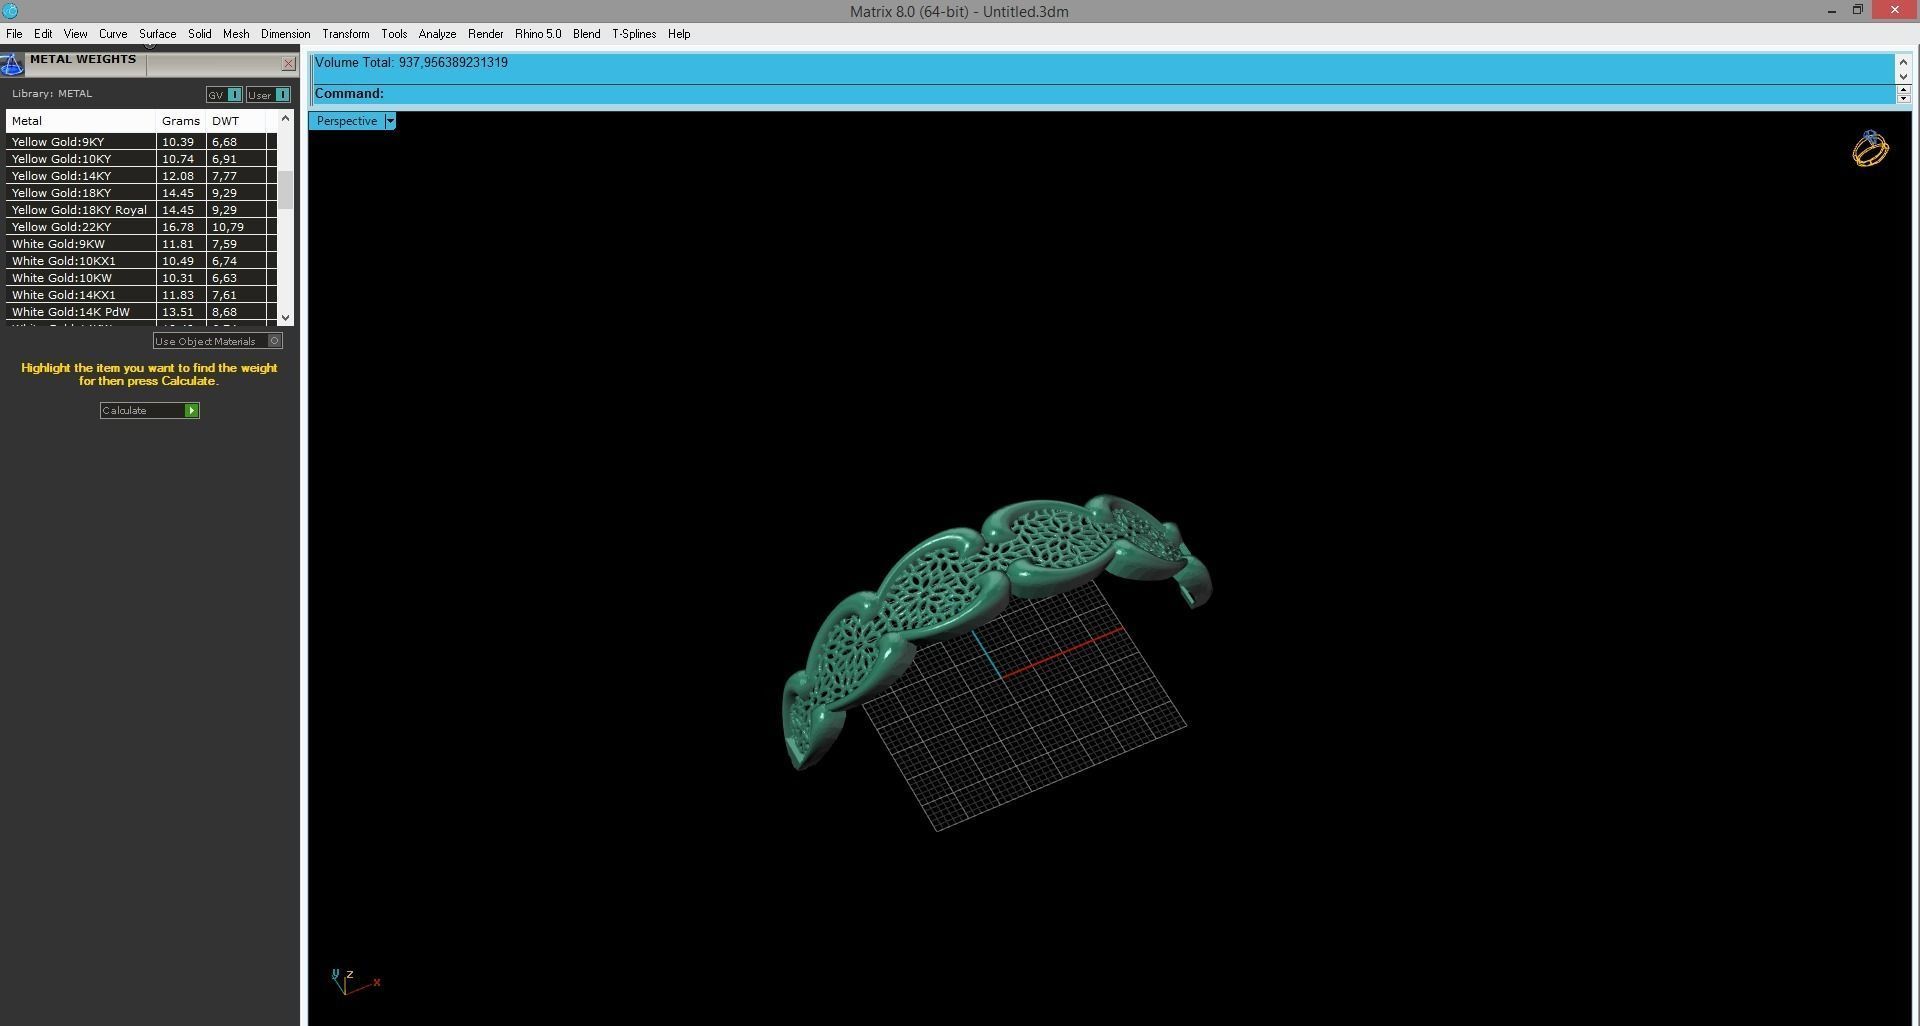Click the XYZ axis indicator in viewport

pos(354,981)
